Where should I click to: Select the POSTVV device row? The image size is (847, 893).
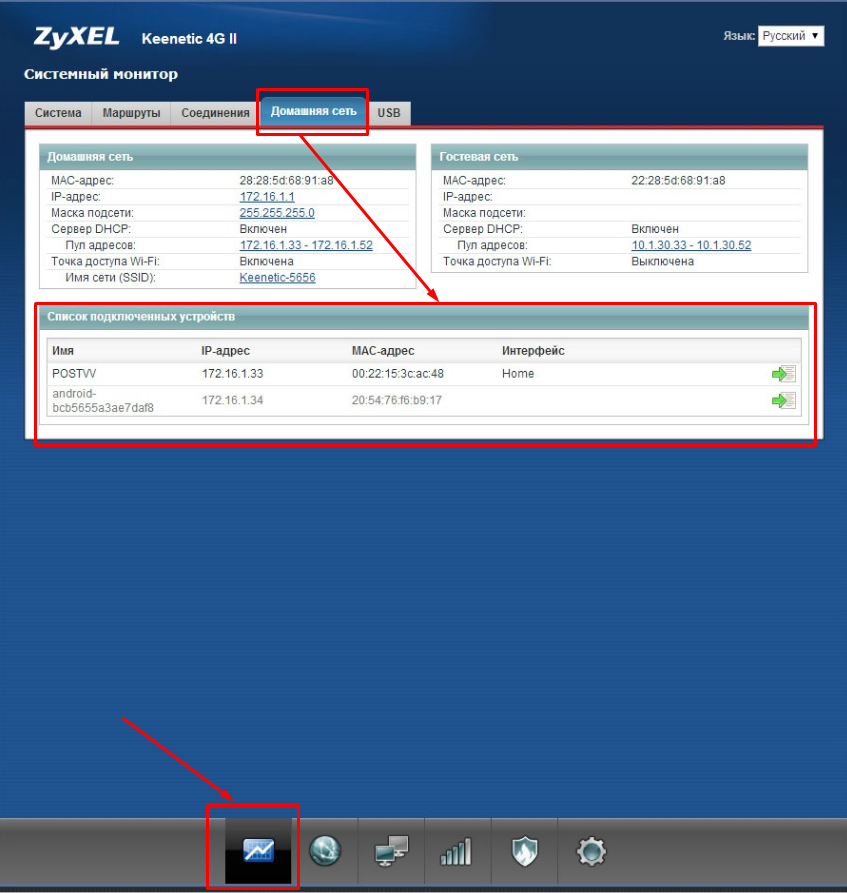point(300,374)
